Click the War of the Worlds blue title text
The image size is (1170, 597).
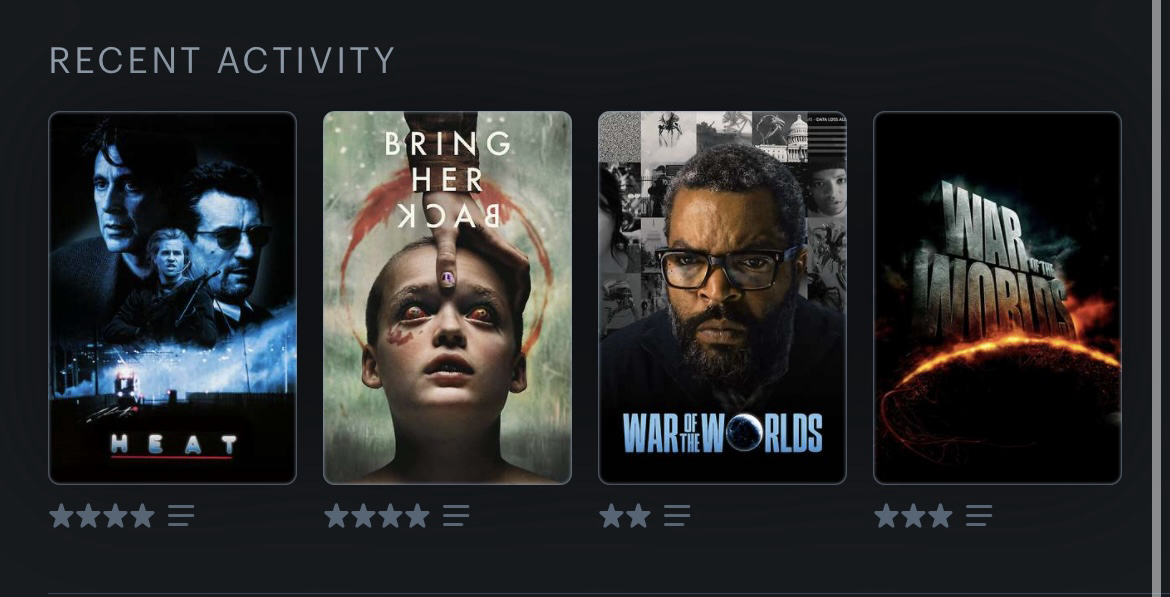(722, 433)
